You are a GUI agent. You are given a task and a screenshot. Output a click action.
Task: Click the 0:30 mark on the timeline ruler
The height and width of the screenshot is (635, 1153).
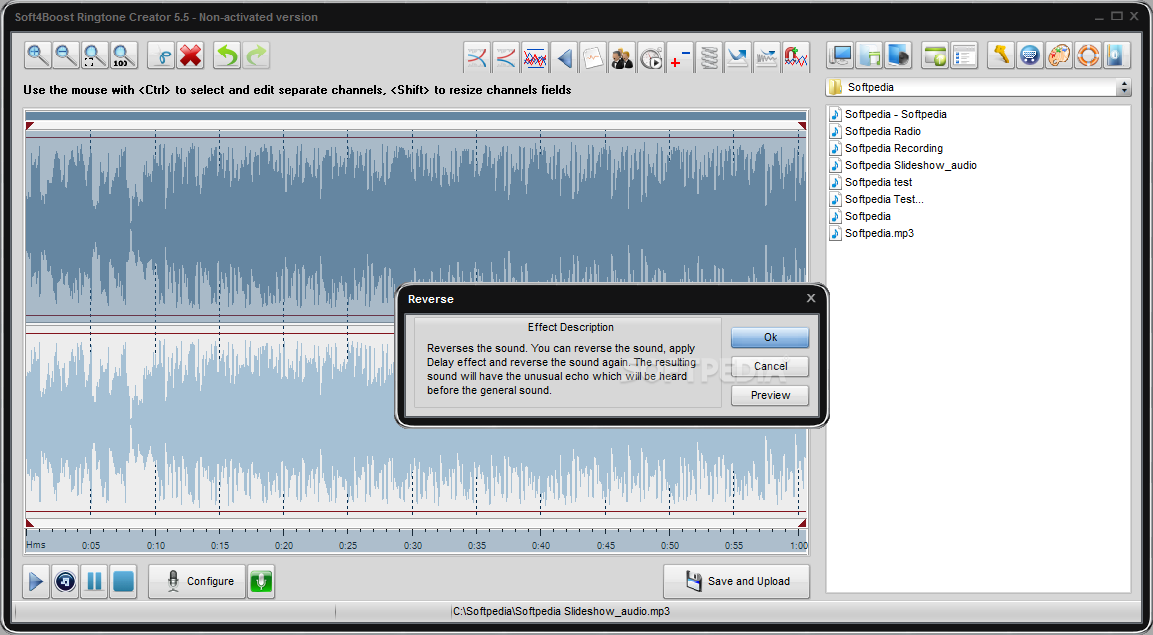point(413,545)
